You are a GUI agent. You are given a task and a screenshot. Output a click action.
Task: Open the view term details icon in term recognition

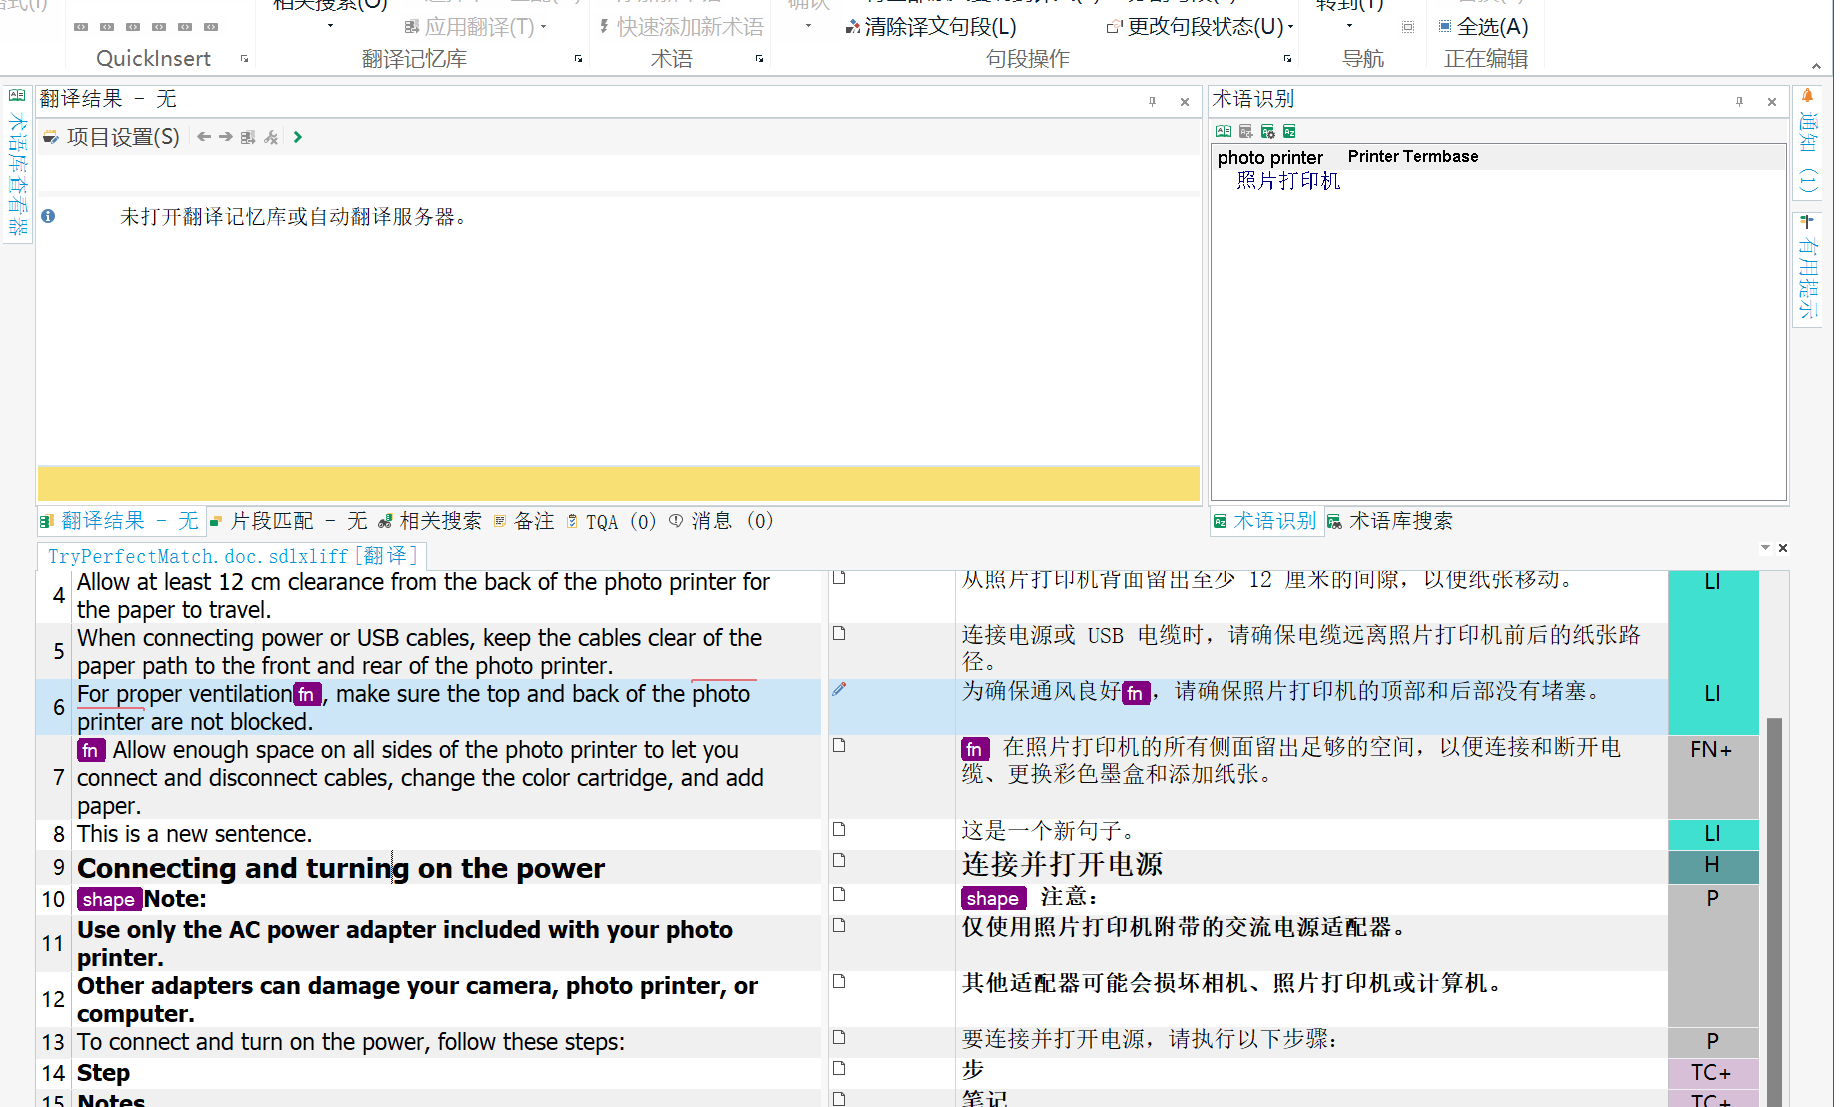tap(1224, 131)
